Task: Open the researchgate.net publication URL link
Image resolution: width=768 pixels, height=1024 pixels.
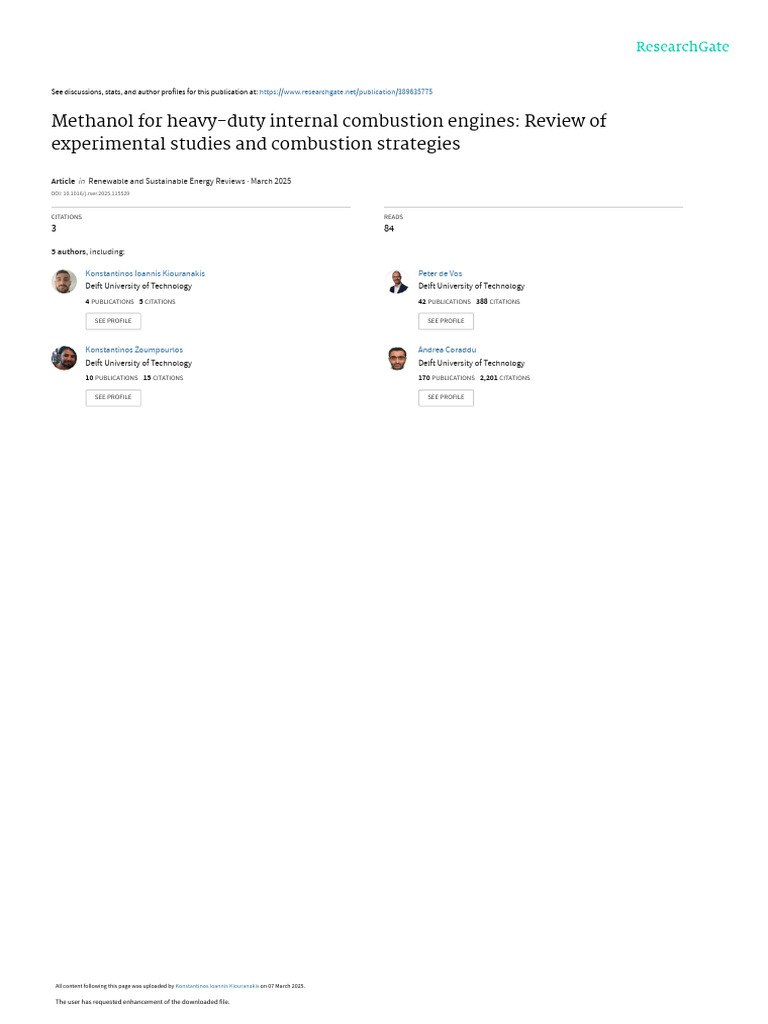Action: [x=346, y=92]
